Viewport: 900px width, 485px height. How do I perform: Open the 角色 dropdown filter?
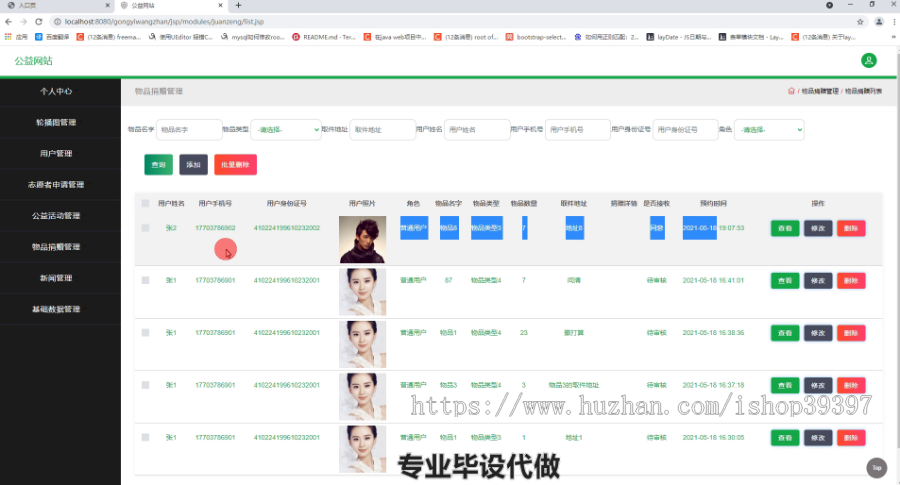pyautogui.click(x=769, y=130)
